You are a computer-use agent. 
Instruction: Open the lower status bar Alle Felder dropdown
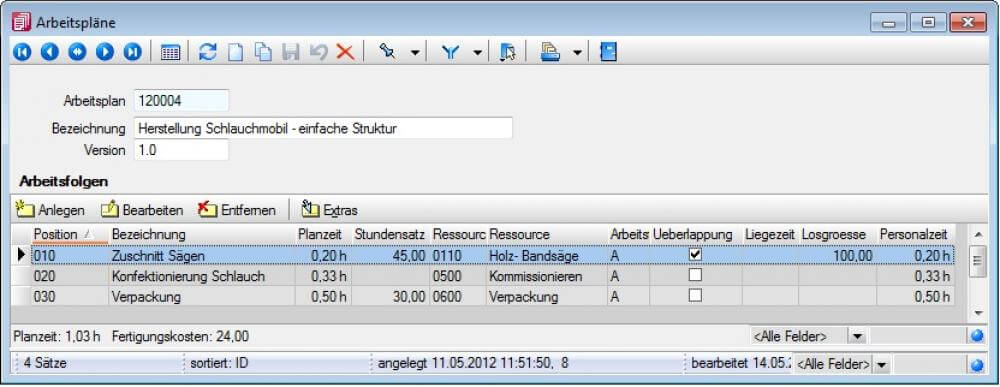[881, 365]
